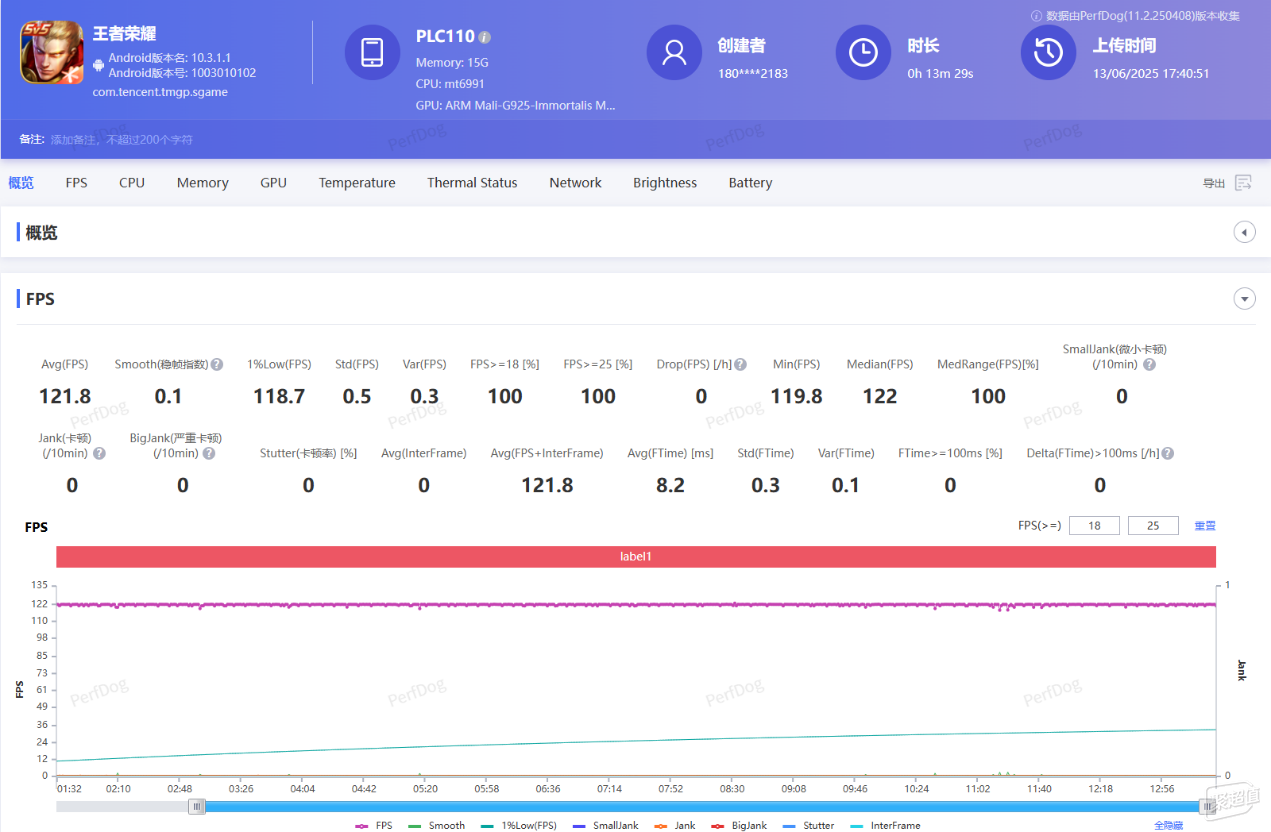Open help icon for SmallJank(微小卡顿) /10min
Viewport: 1271px width, 832px height.
1149,365
